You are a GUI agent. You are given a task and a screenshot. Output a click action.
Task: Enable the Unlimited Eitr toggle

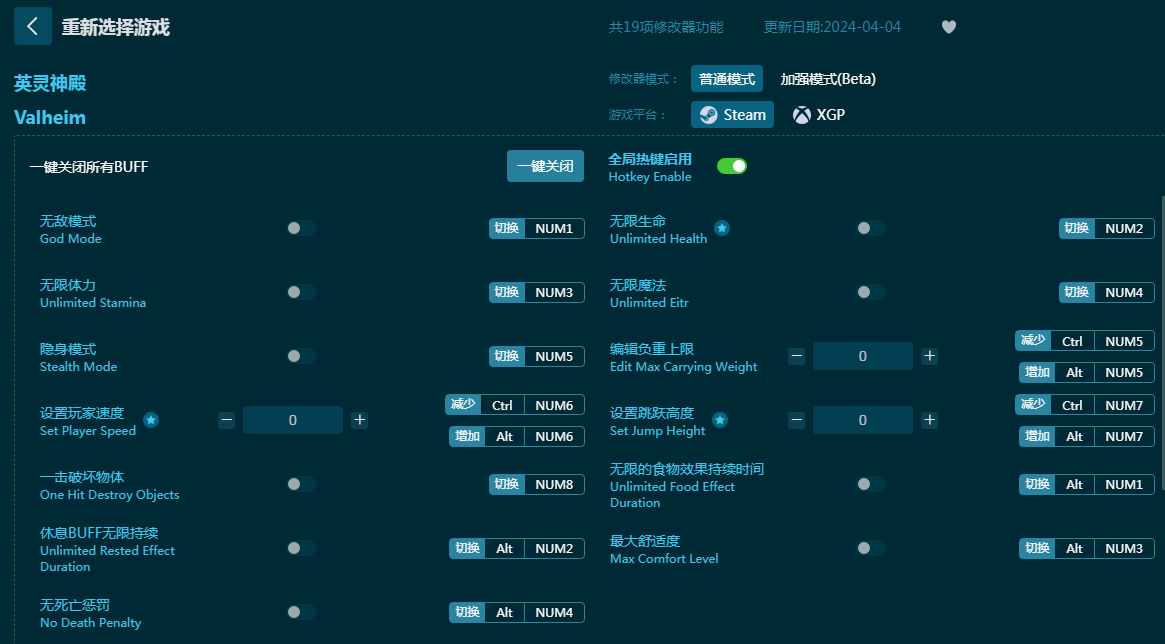pos(871,292)
